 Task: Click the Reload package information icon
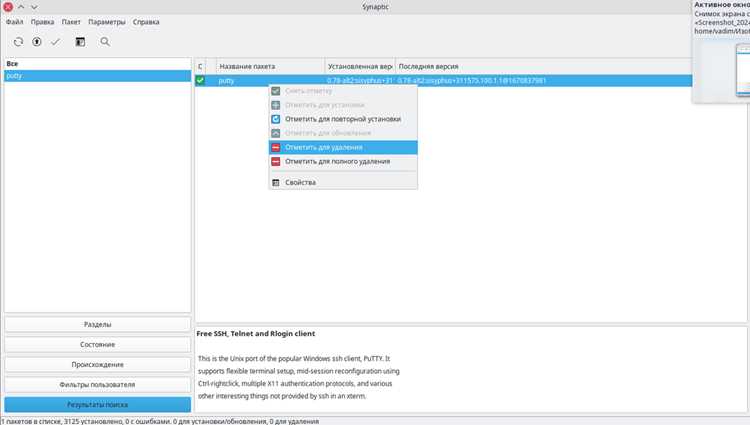pos(18,42)
